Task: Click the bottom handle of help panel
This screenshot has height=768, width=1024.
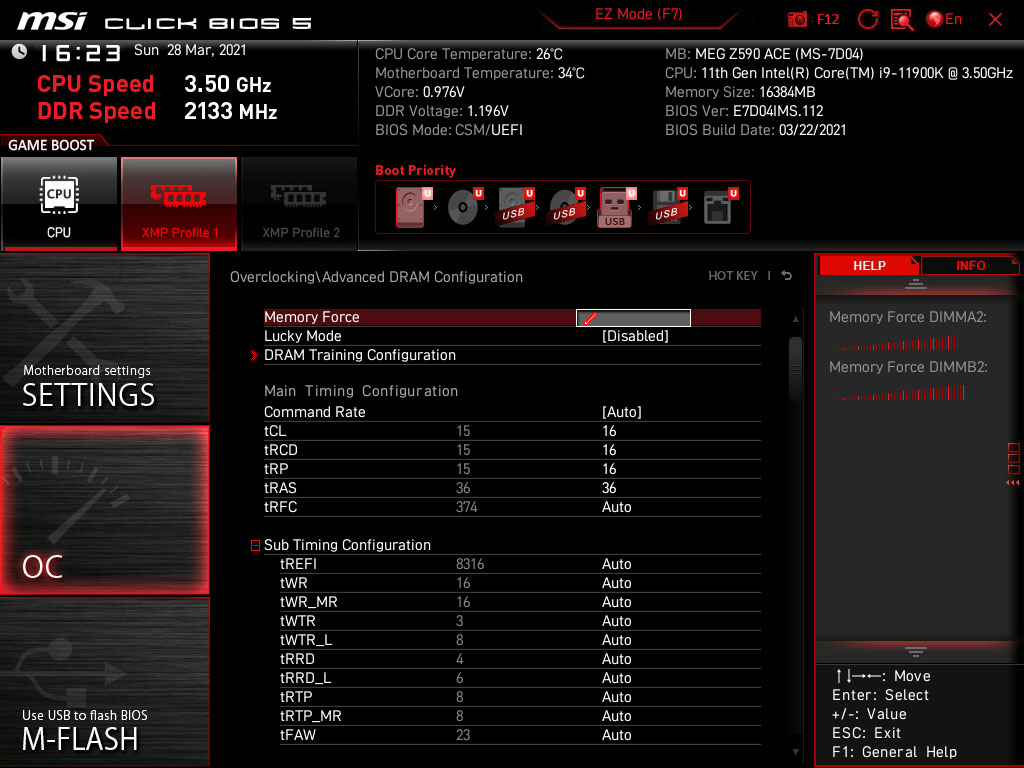Action: coord(916,651)
